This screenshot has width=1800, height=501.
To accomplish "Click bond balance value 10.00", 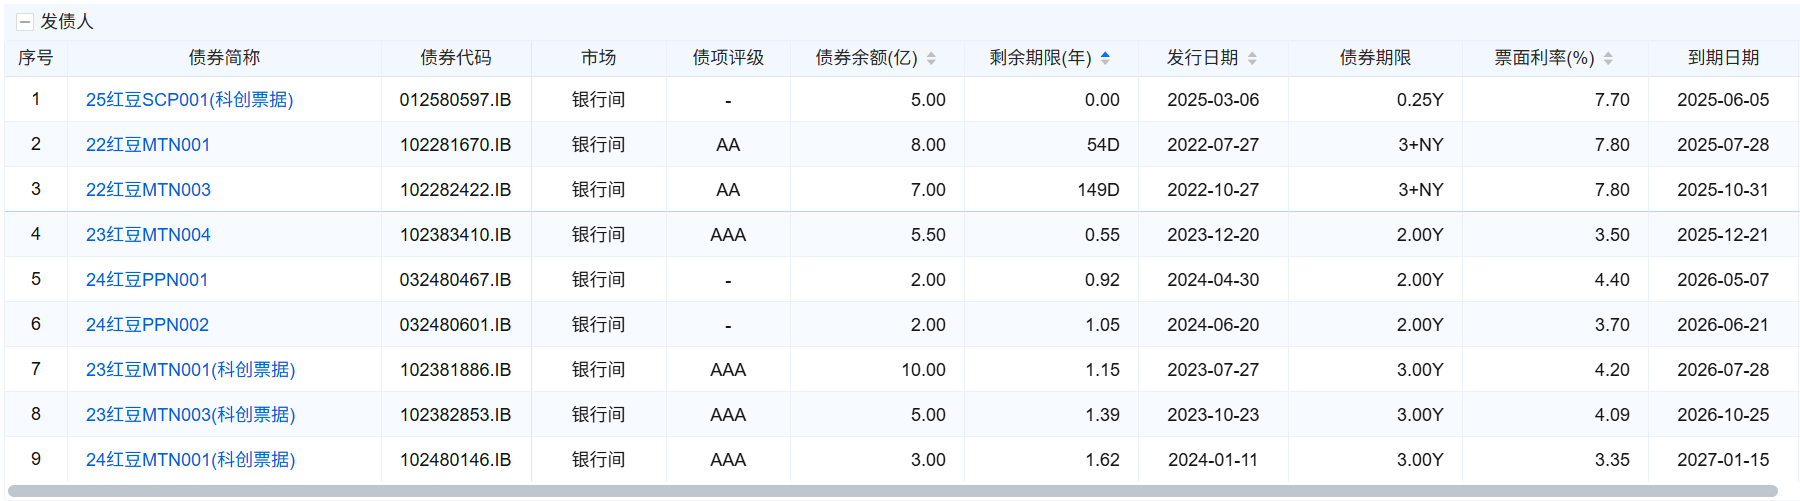I will click(x=923, y=370).
